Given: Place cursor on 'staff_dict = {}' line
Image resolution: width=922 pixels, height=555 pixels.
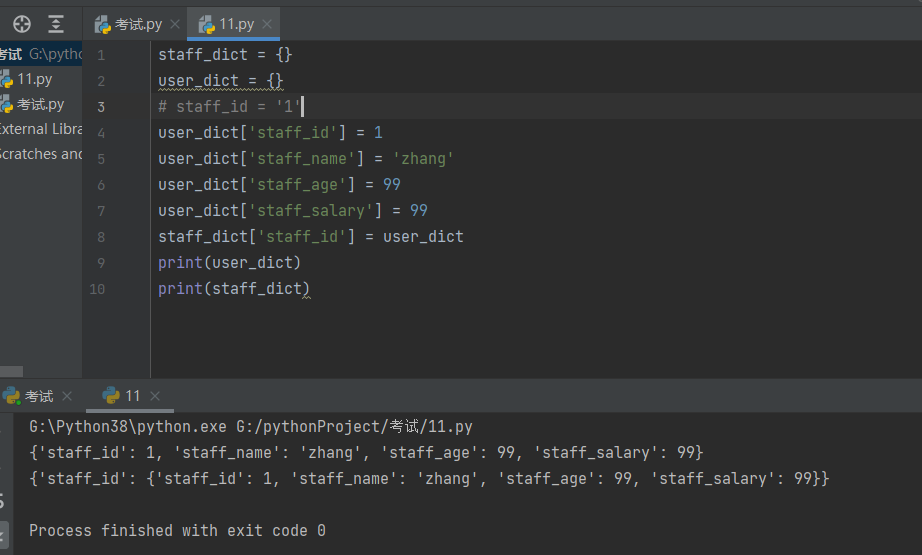Looking at the screenshot, I should pos(225,55).
